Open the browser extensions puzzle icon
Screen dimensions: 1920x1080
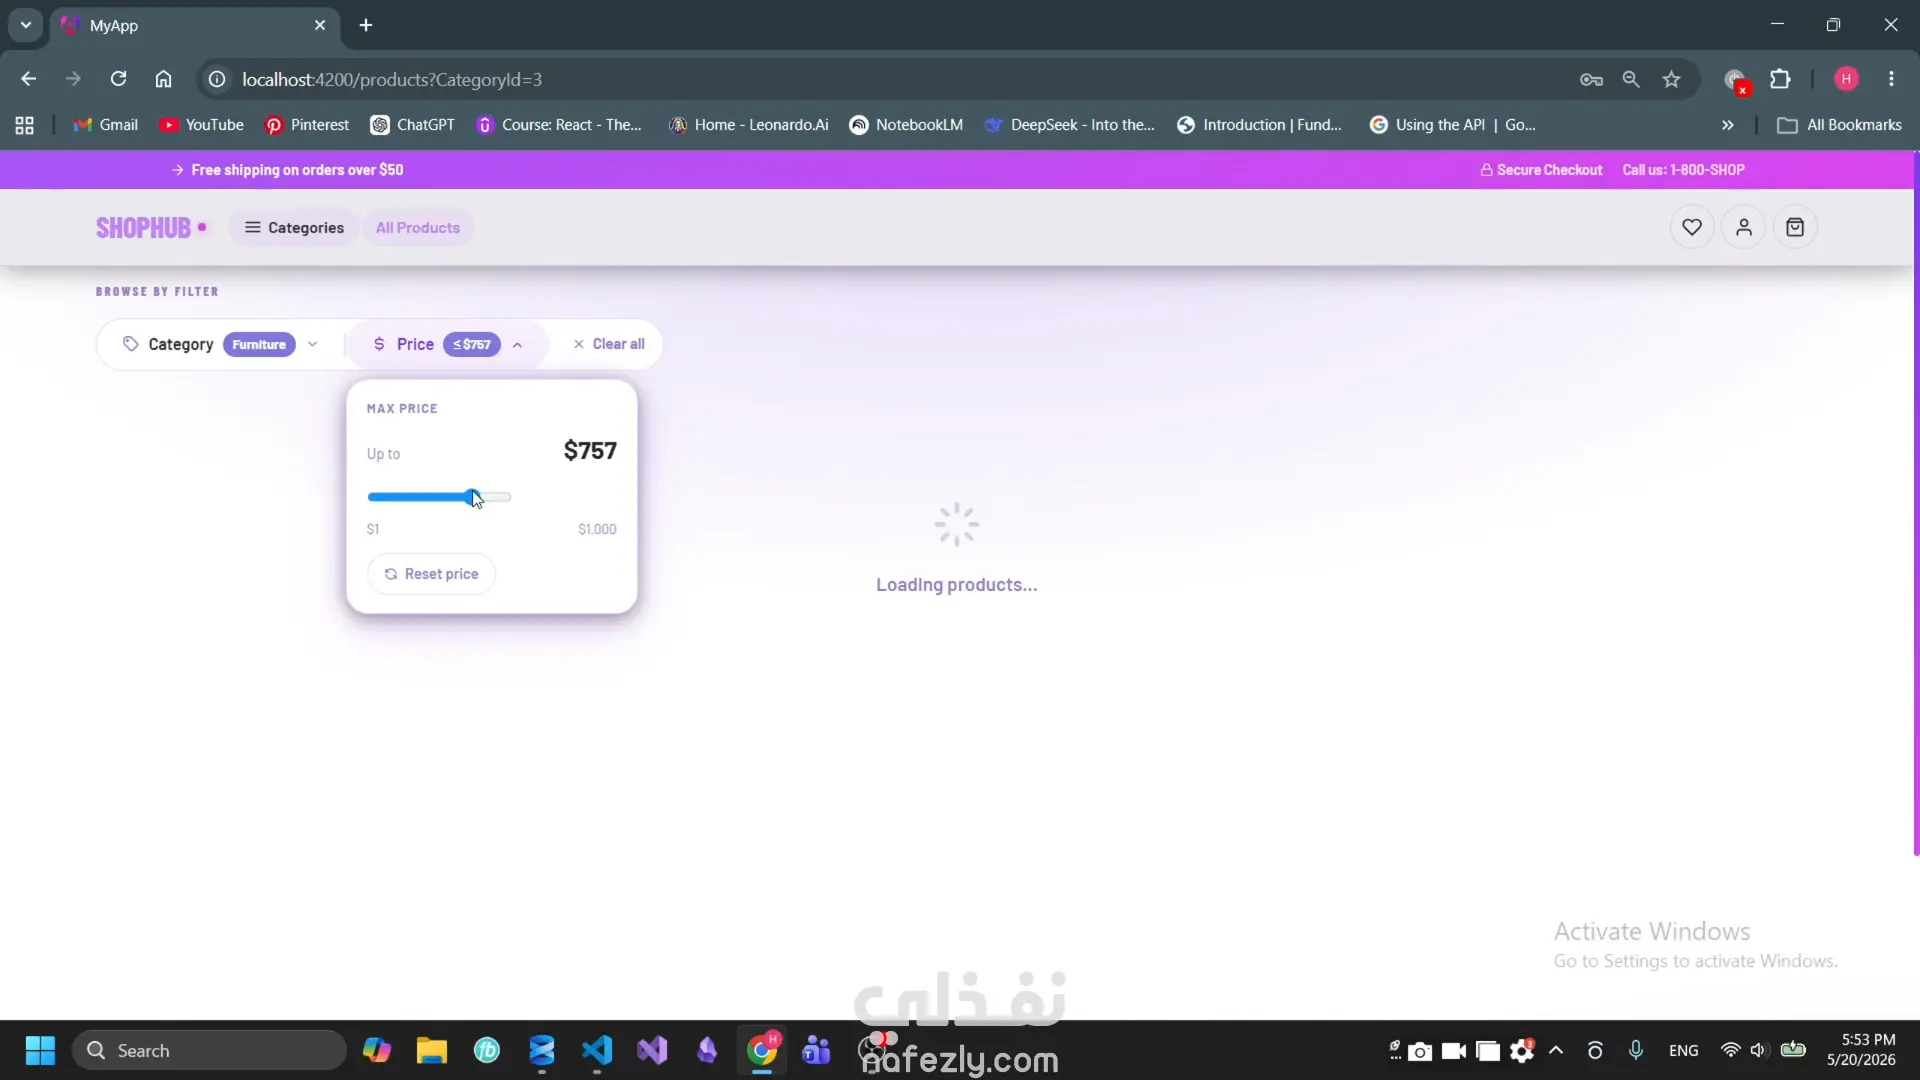click(1780, 79)
